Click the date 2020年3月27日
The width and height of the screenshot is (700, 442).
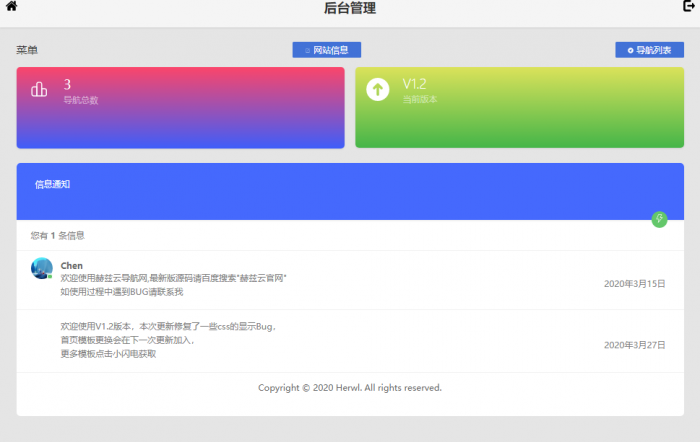pos(634,345)
